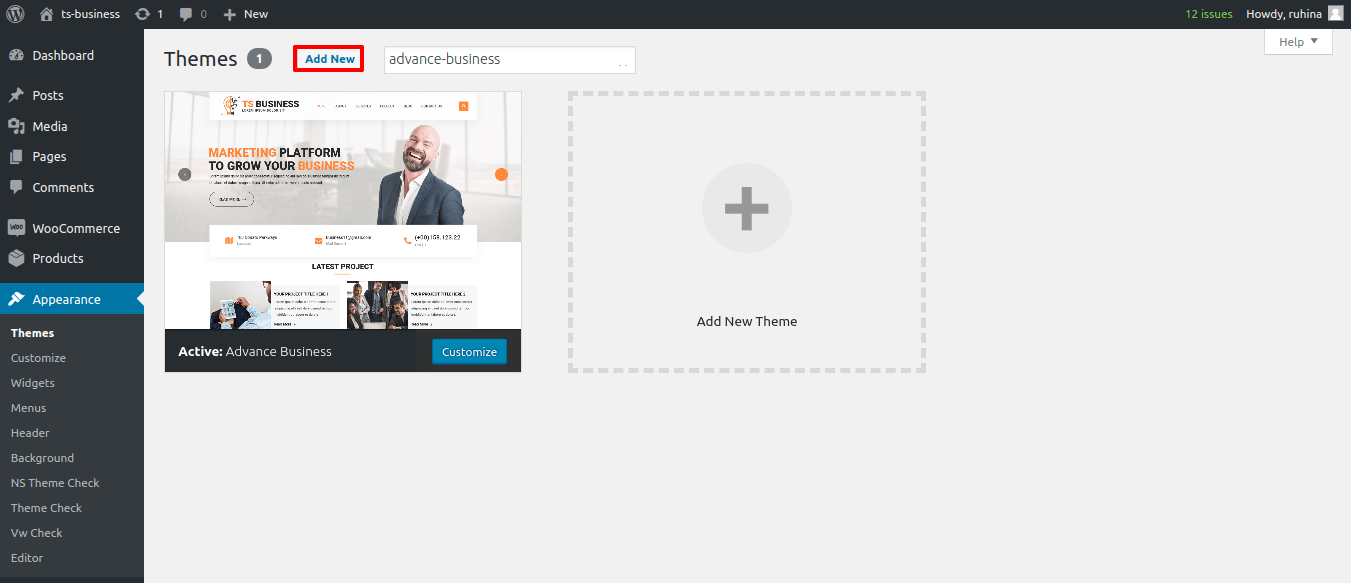This screenshot has height=583, width=1351.
Task: Expand the Help dropdown tab
Action: 1298,42
